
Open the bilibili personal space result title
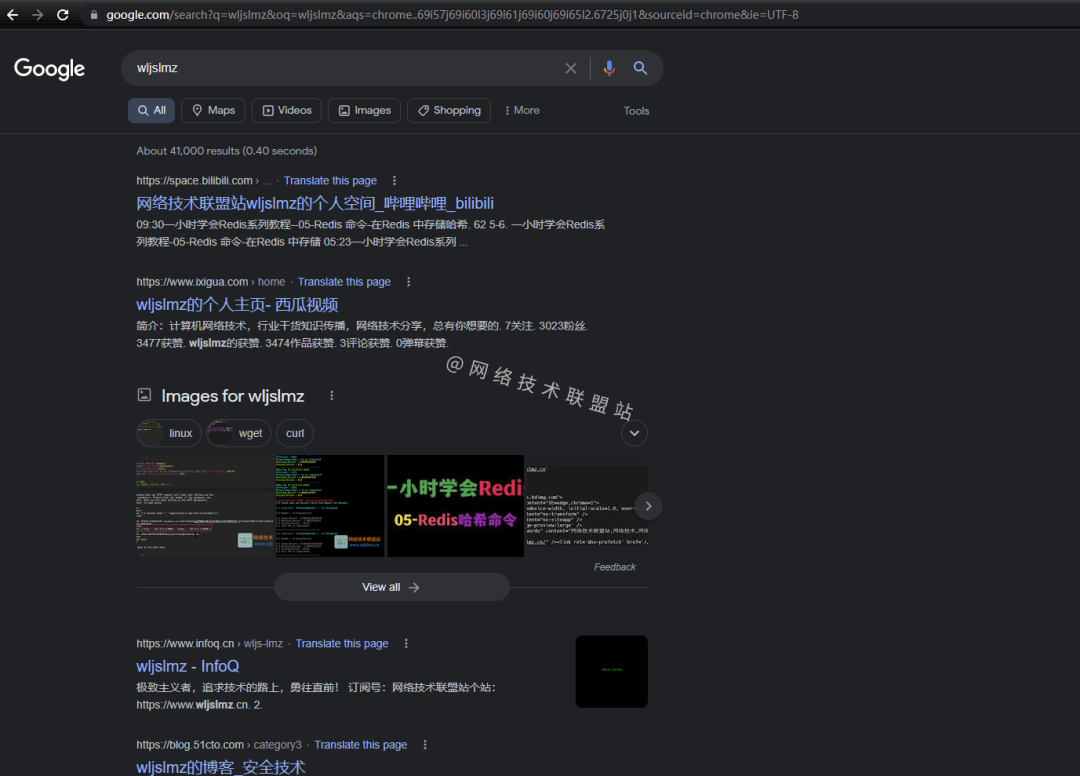coord(315,203)
